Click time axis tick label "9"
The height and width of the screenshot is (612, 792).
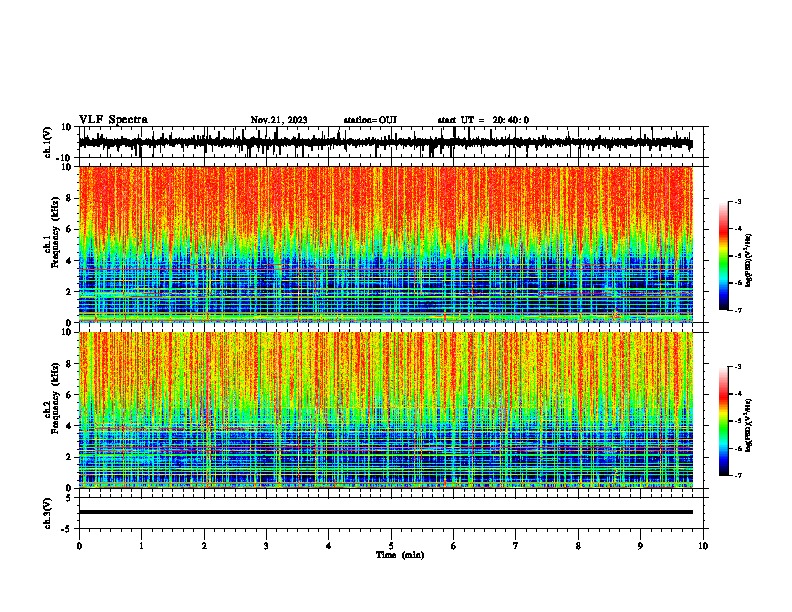640,546
